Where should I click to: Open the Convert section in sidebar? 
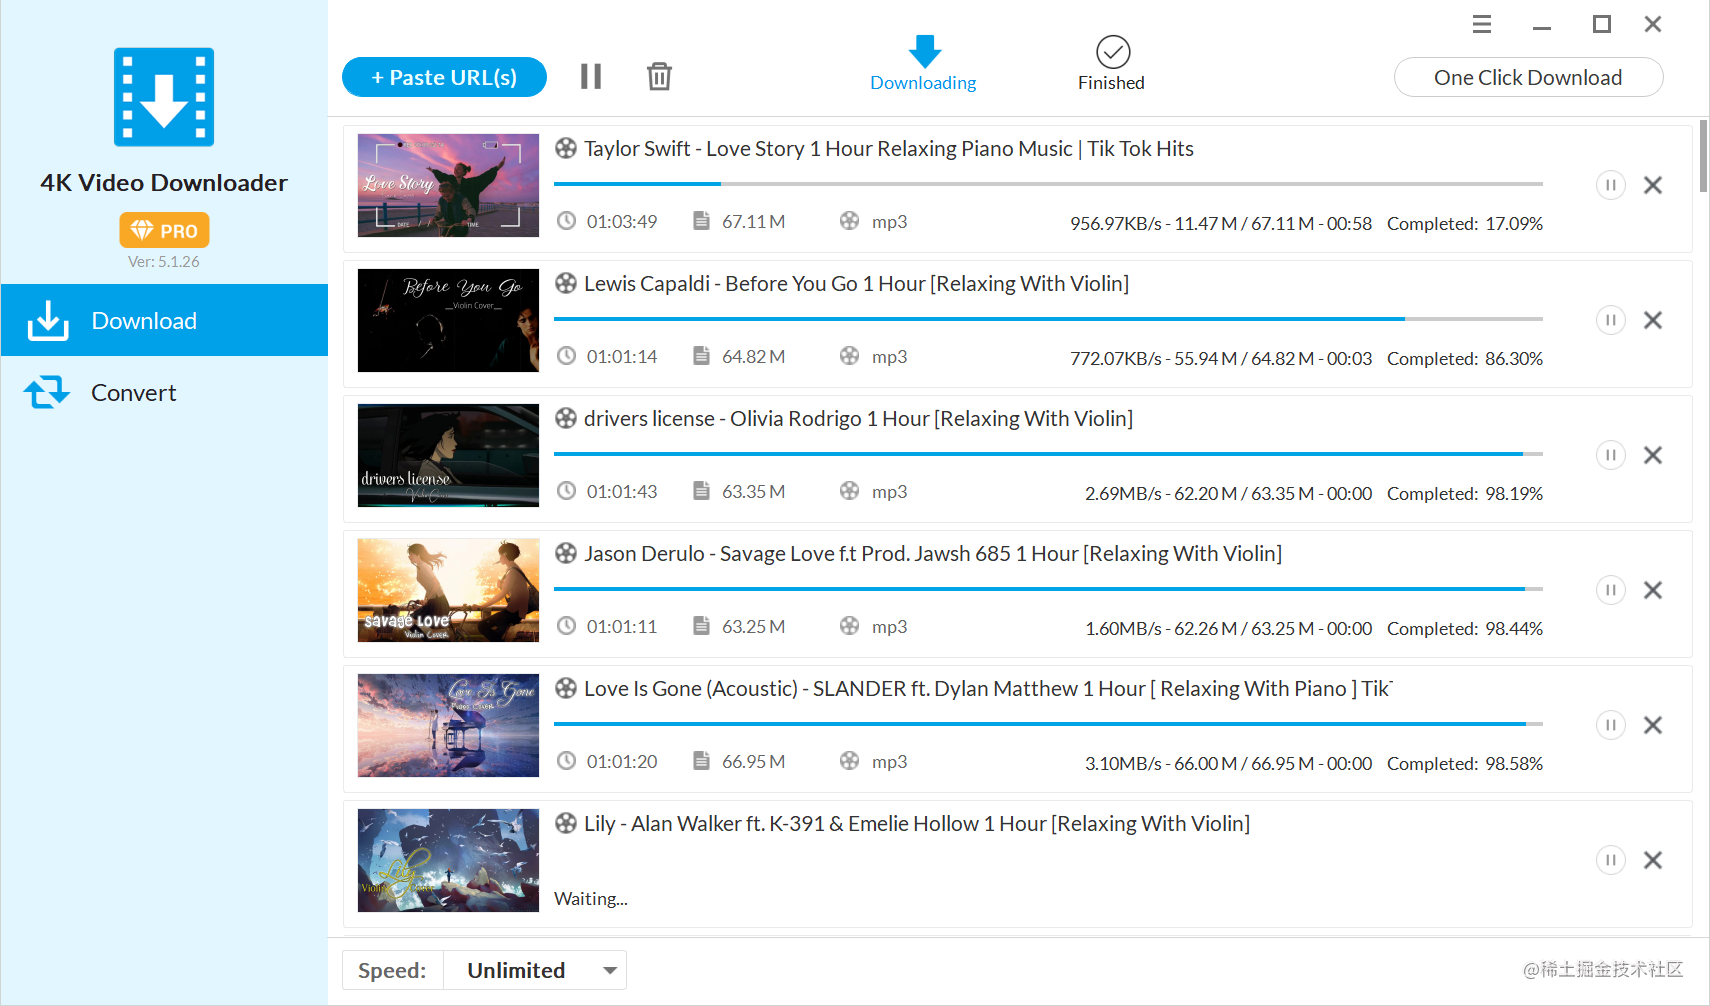[x=164, y=392]
